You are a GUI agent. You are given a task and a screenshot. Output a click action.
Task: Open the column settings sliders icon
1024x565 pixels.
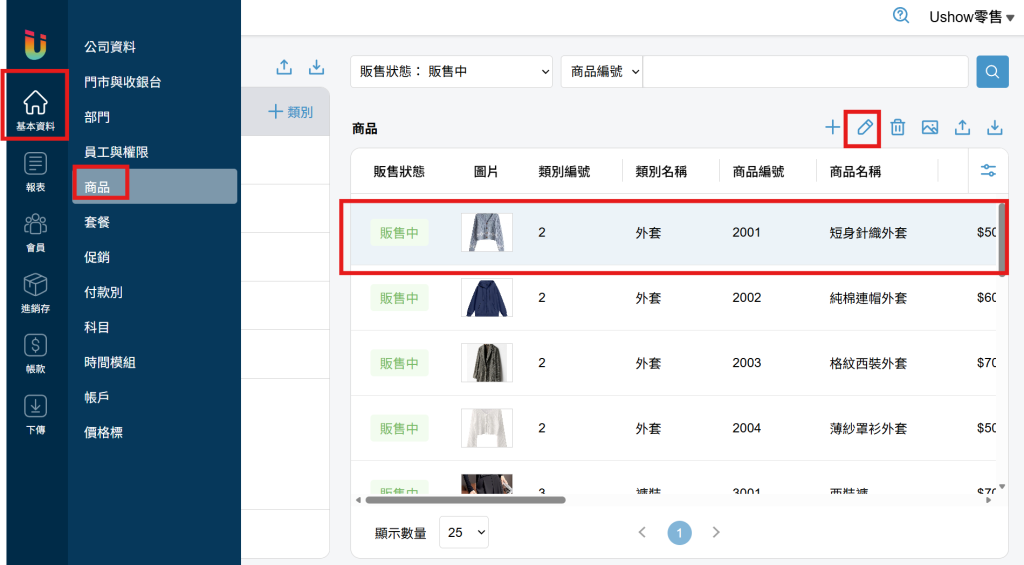click(988, 170)
